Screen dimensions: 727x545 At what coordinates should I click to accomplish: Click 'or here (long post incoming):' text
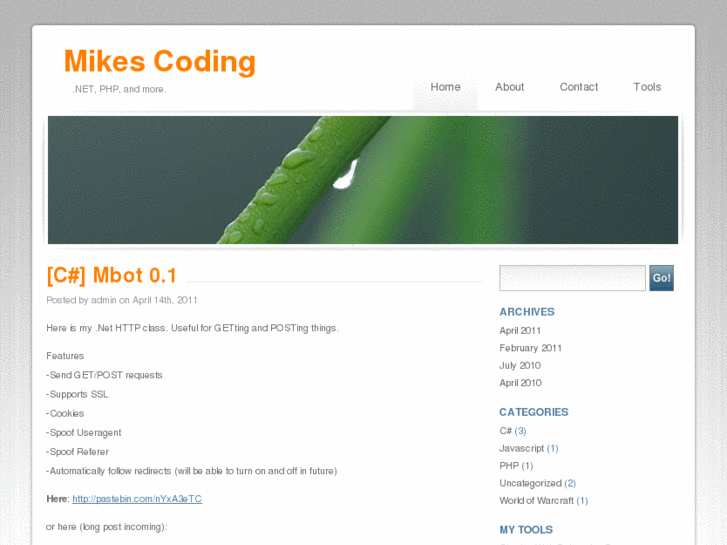point(107,527)
